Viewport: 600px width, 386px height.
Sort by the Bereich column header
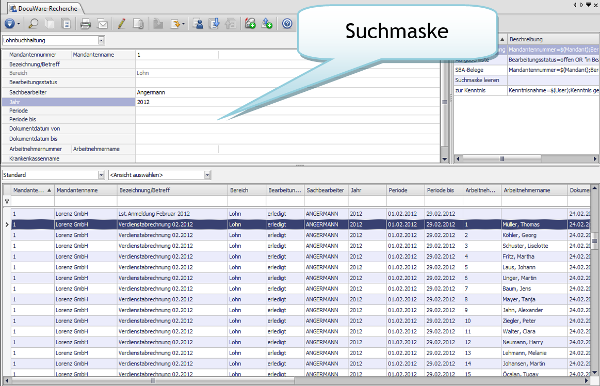pos(247,190)
